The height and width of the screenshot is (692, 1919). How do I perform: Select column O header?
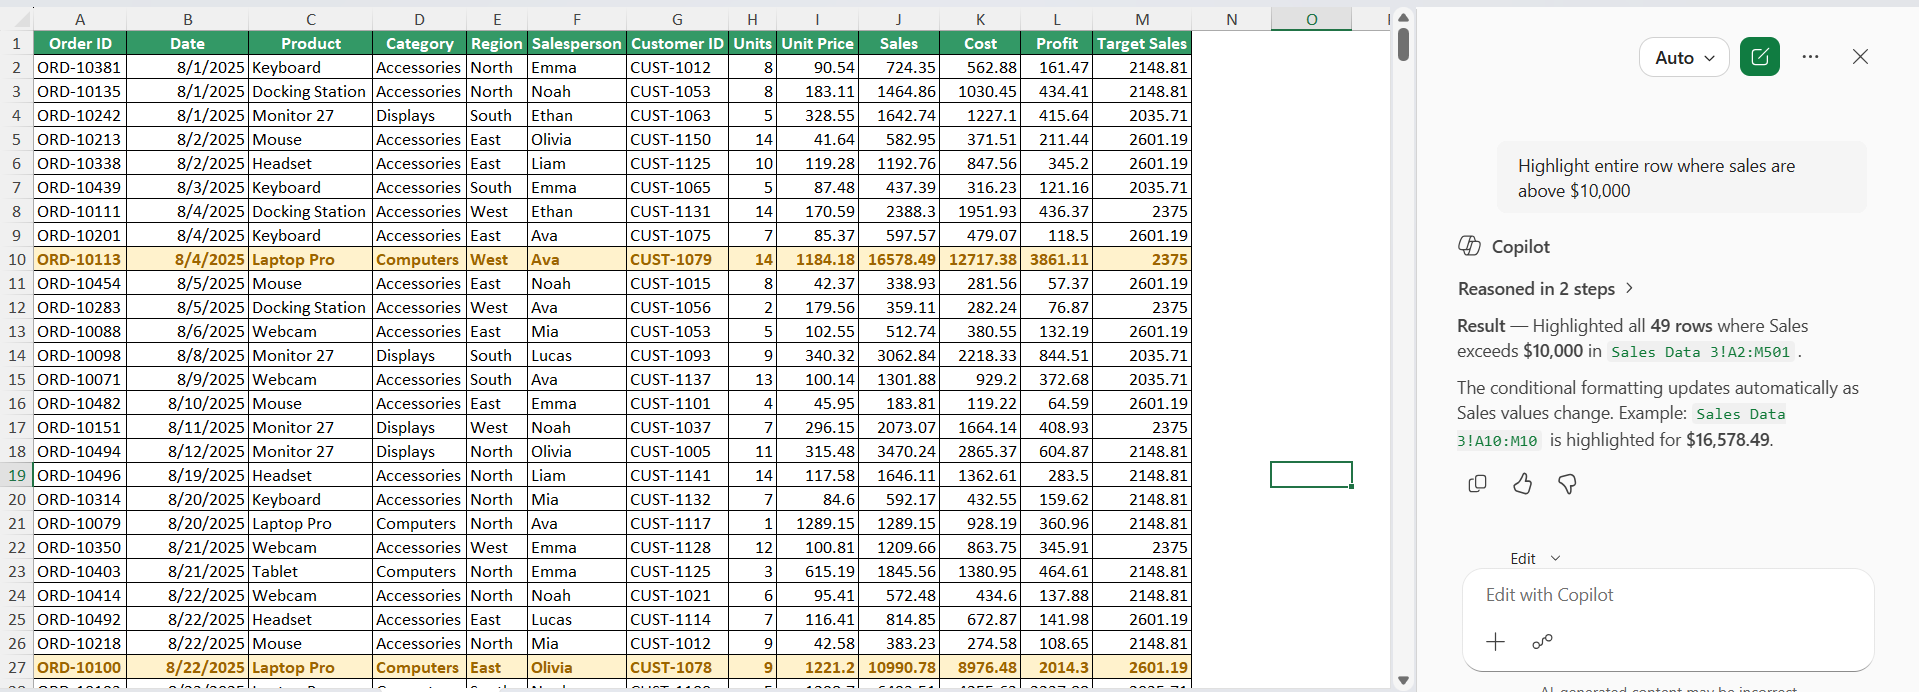tap(1311, 19)
